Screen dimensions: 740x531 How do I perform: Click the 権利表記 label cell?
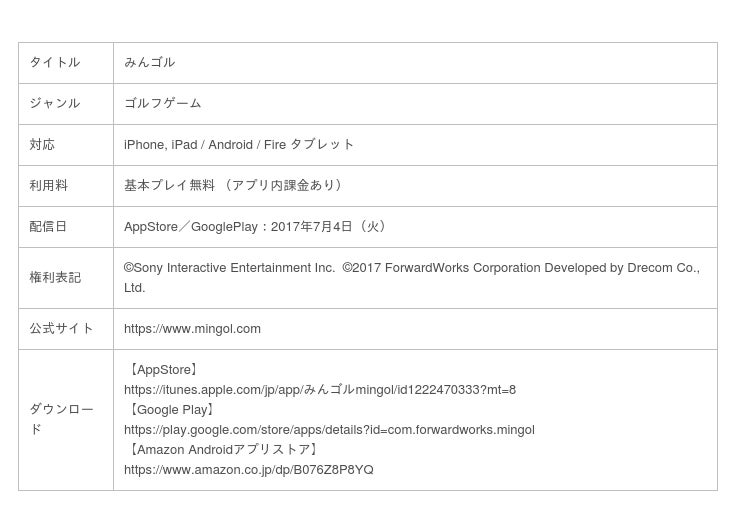[55, 278]
